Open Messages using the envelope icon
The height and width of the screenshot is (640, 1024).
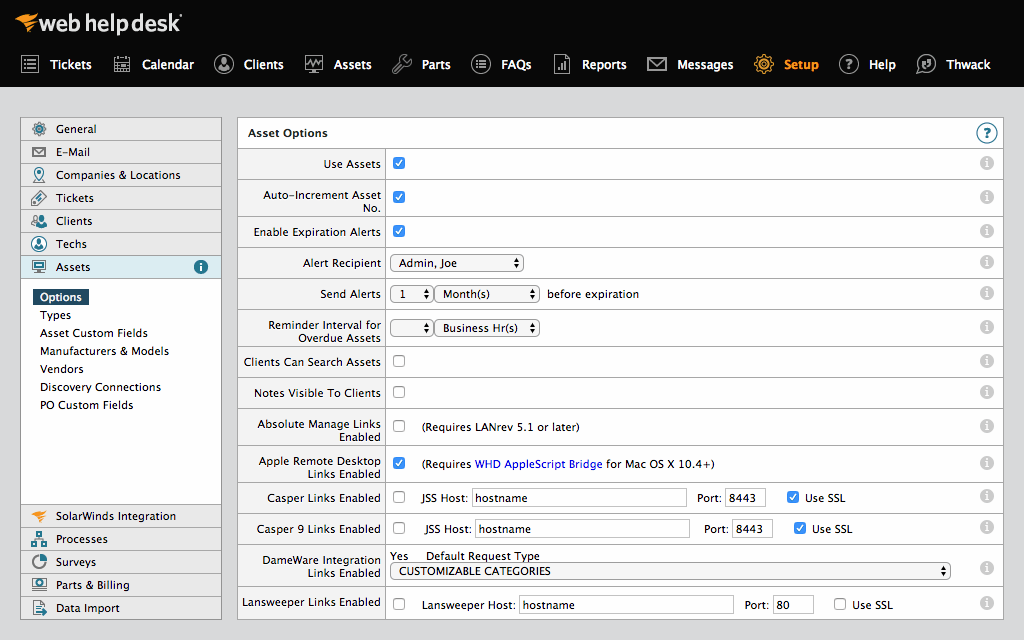(x=657, y=64)
